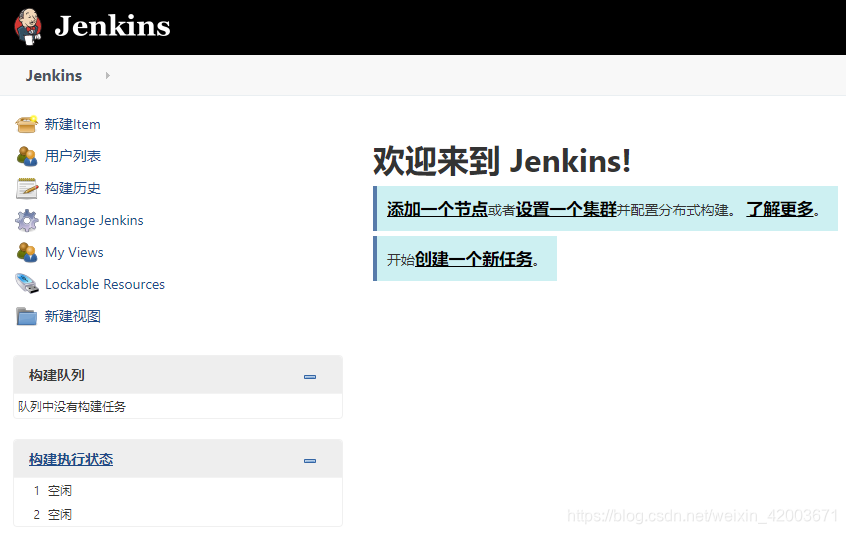Open My Views
The width and height of the screenshot is (846, 534).
pos(74,252)
